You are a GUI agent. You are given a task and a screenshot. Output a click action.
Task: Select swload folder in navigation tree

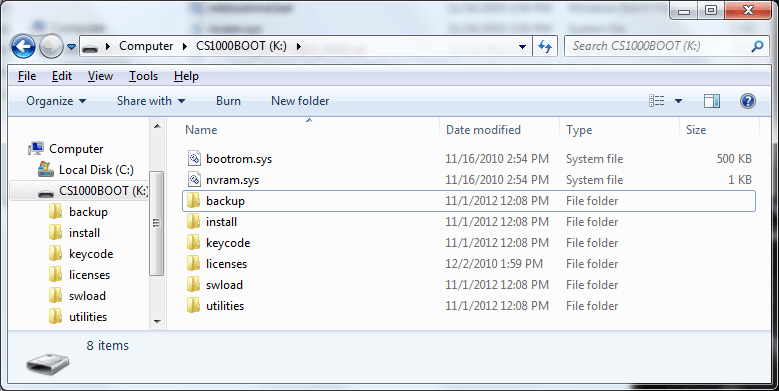pyautogui.click(x=87, y=296)
